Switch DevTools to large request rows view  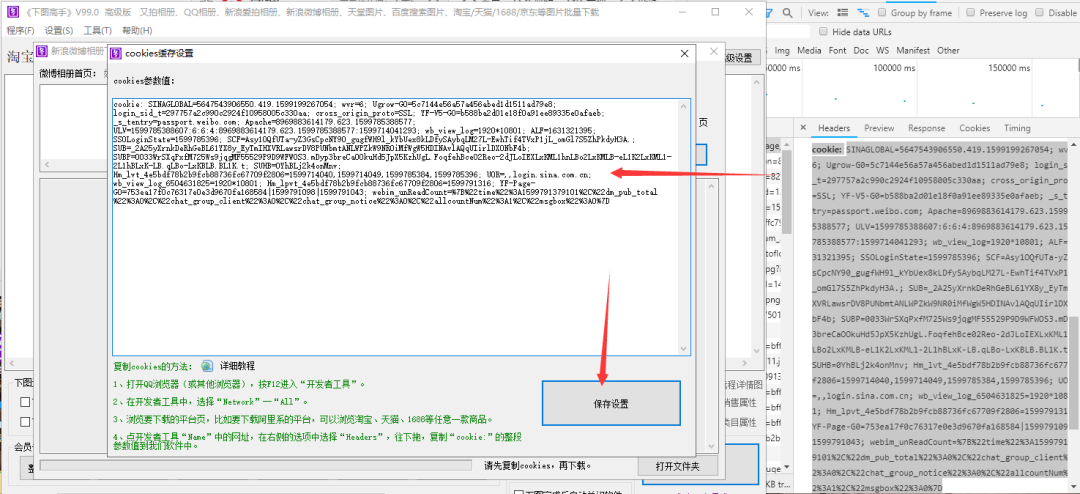click(x=842, y=12)
